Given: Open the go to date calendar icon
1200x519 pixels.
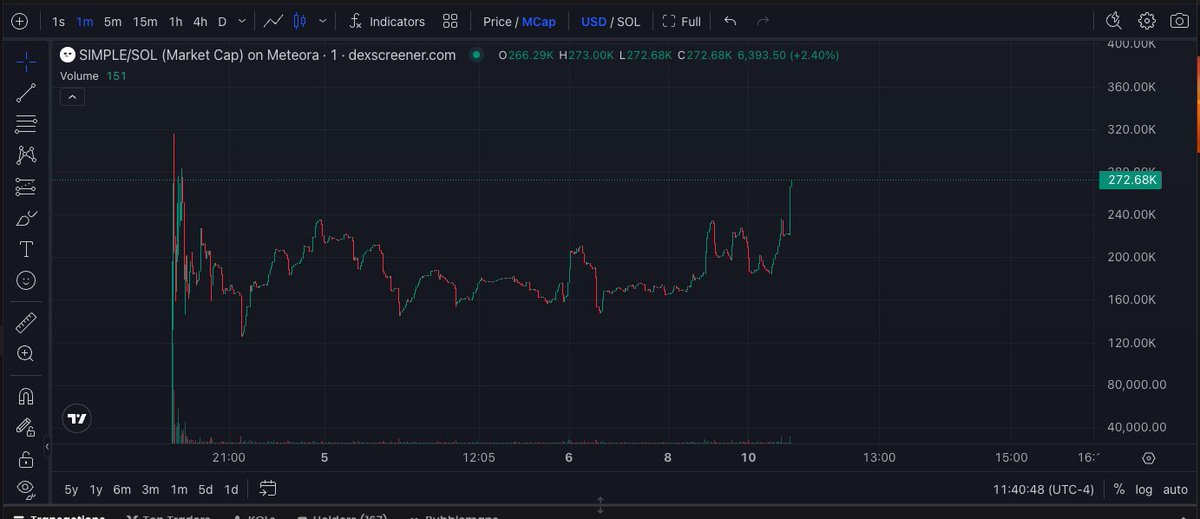Looking at the screenshot, I should [x=267, y=489].
